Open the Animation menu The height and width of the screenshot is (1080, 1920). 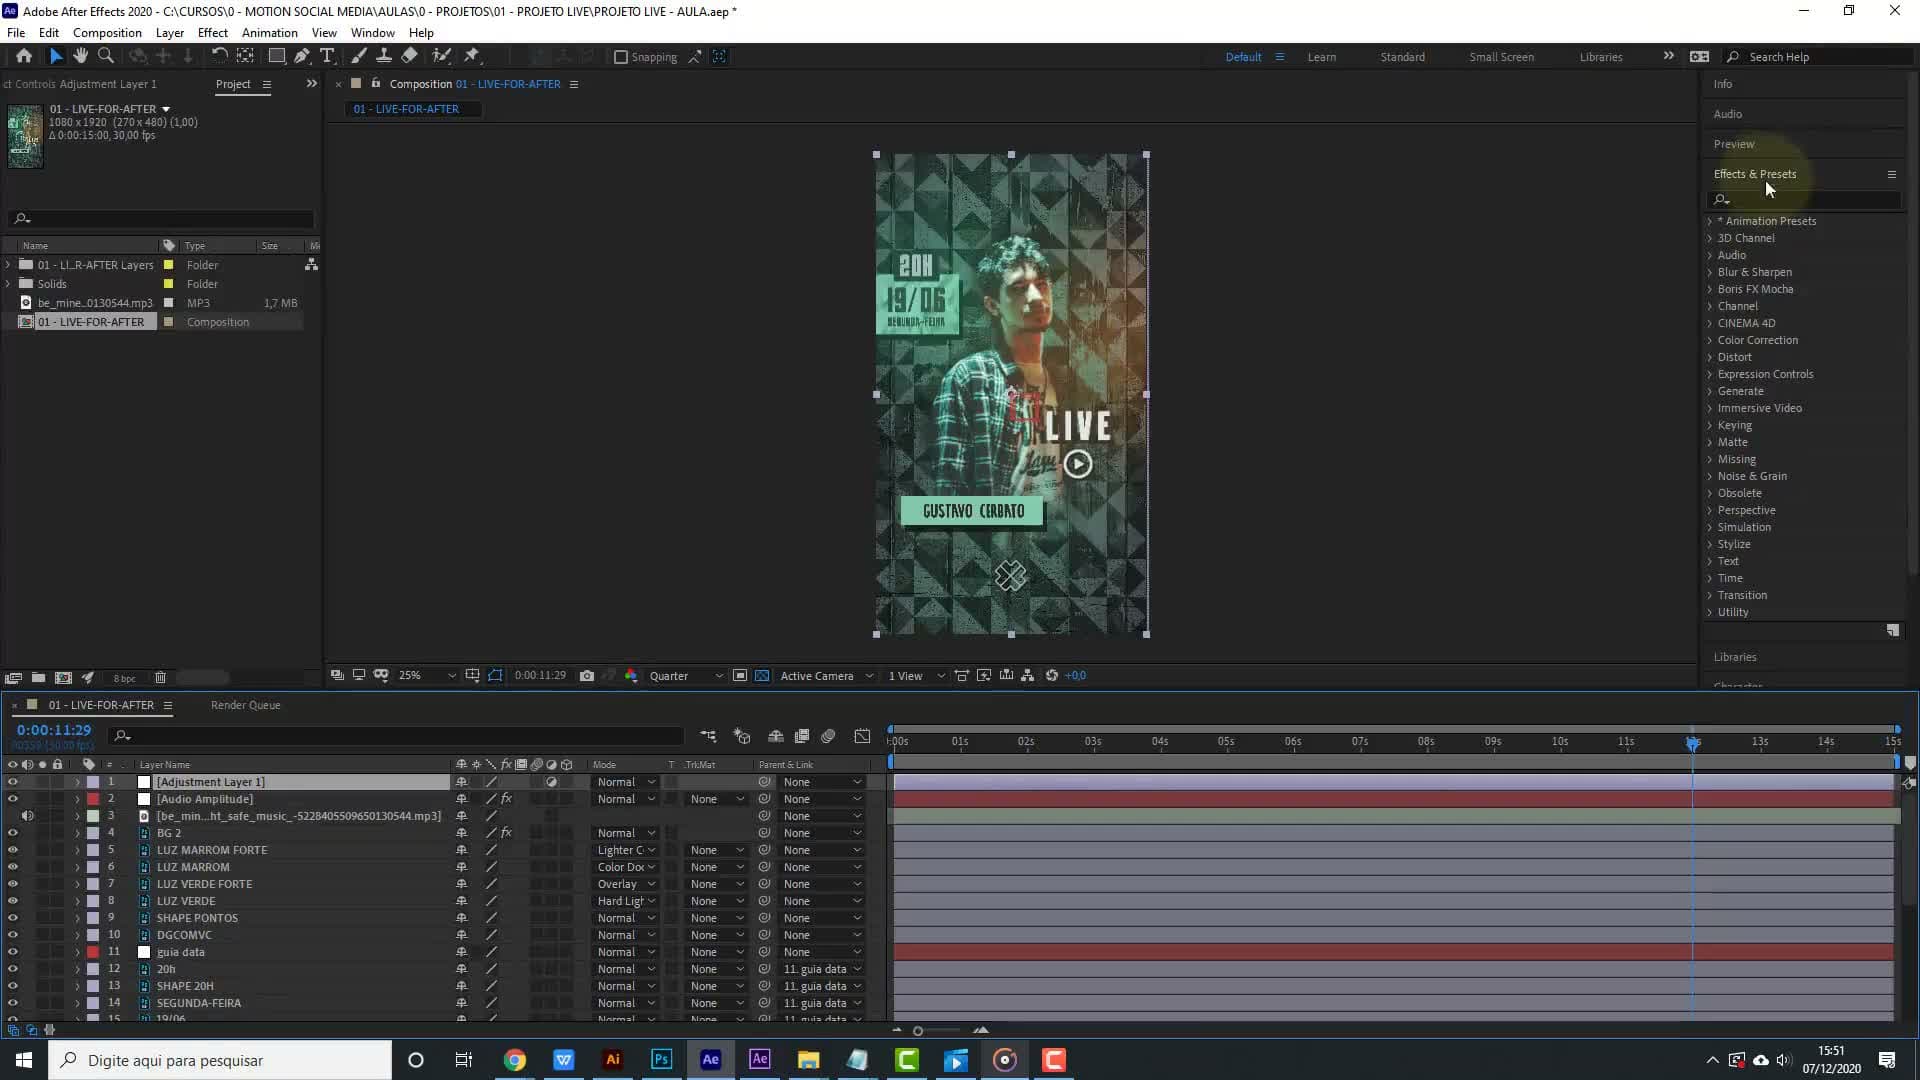coord(269,32)
